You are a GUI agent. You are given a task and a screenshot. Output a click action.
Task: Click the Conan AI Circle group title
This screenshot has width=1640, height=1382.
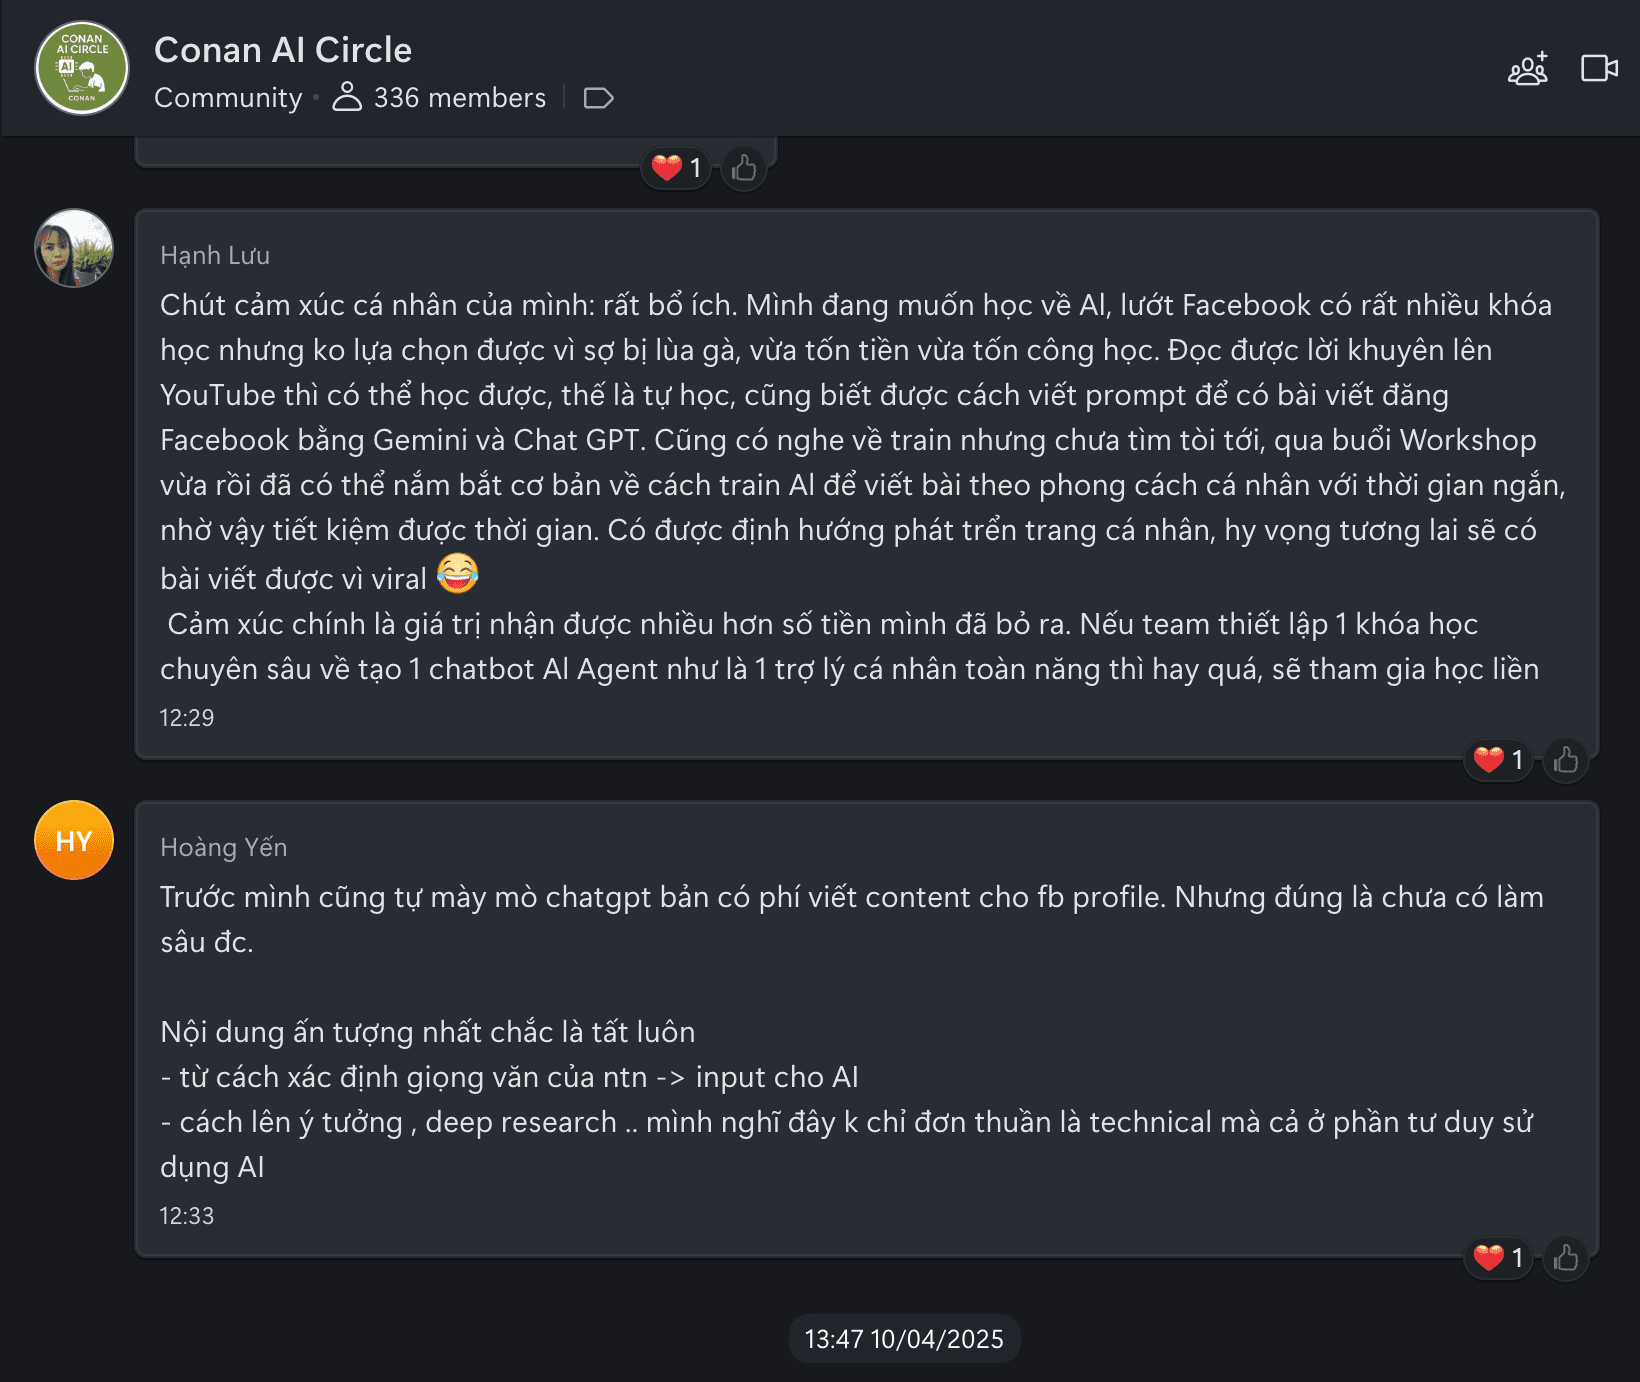click(283, 50)
